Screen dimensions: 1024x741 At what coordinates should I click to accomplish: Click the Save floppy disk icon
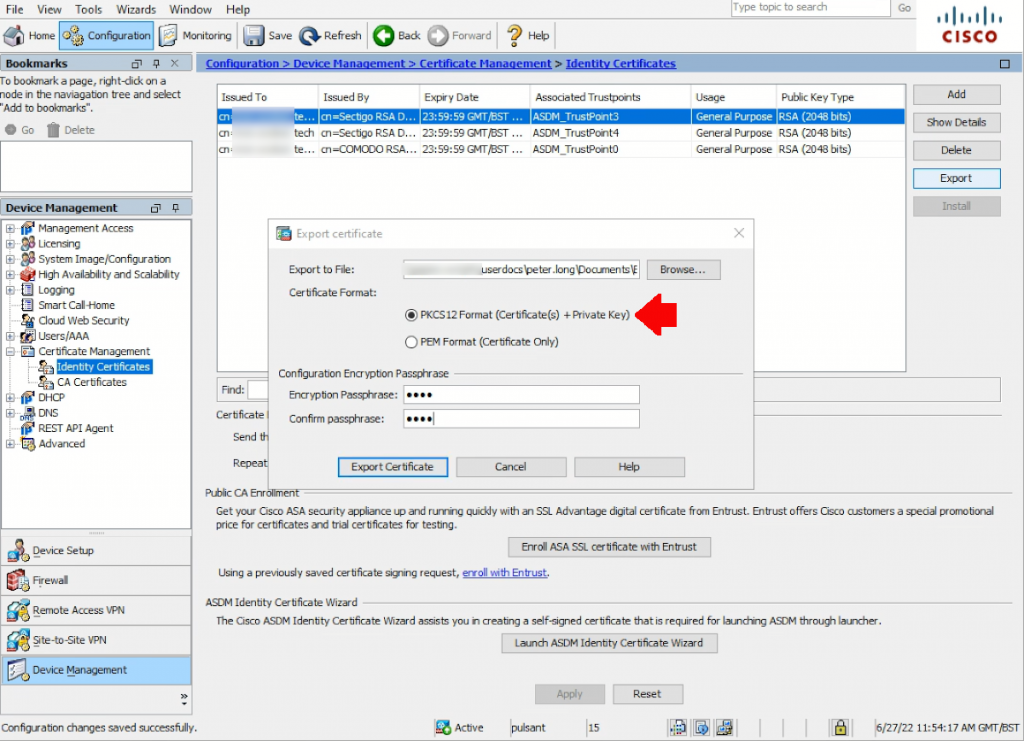pos(253,35)
